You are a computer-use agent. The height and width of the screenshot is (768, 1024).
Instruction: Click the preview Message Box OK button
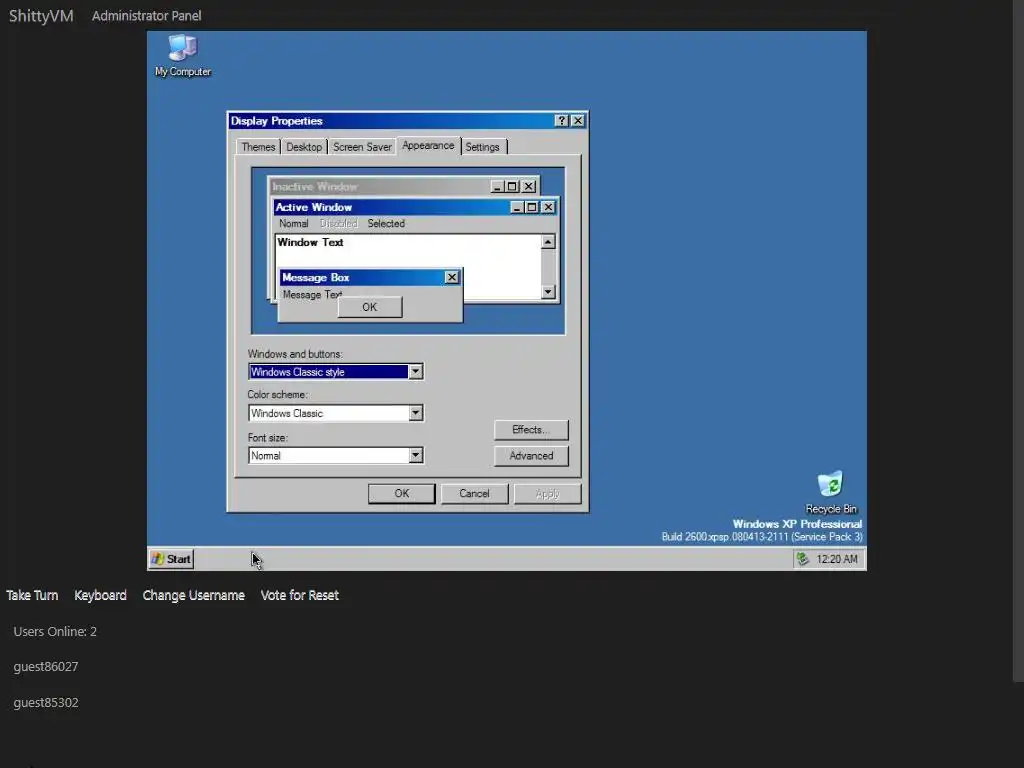click(x=370, y=307)
